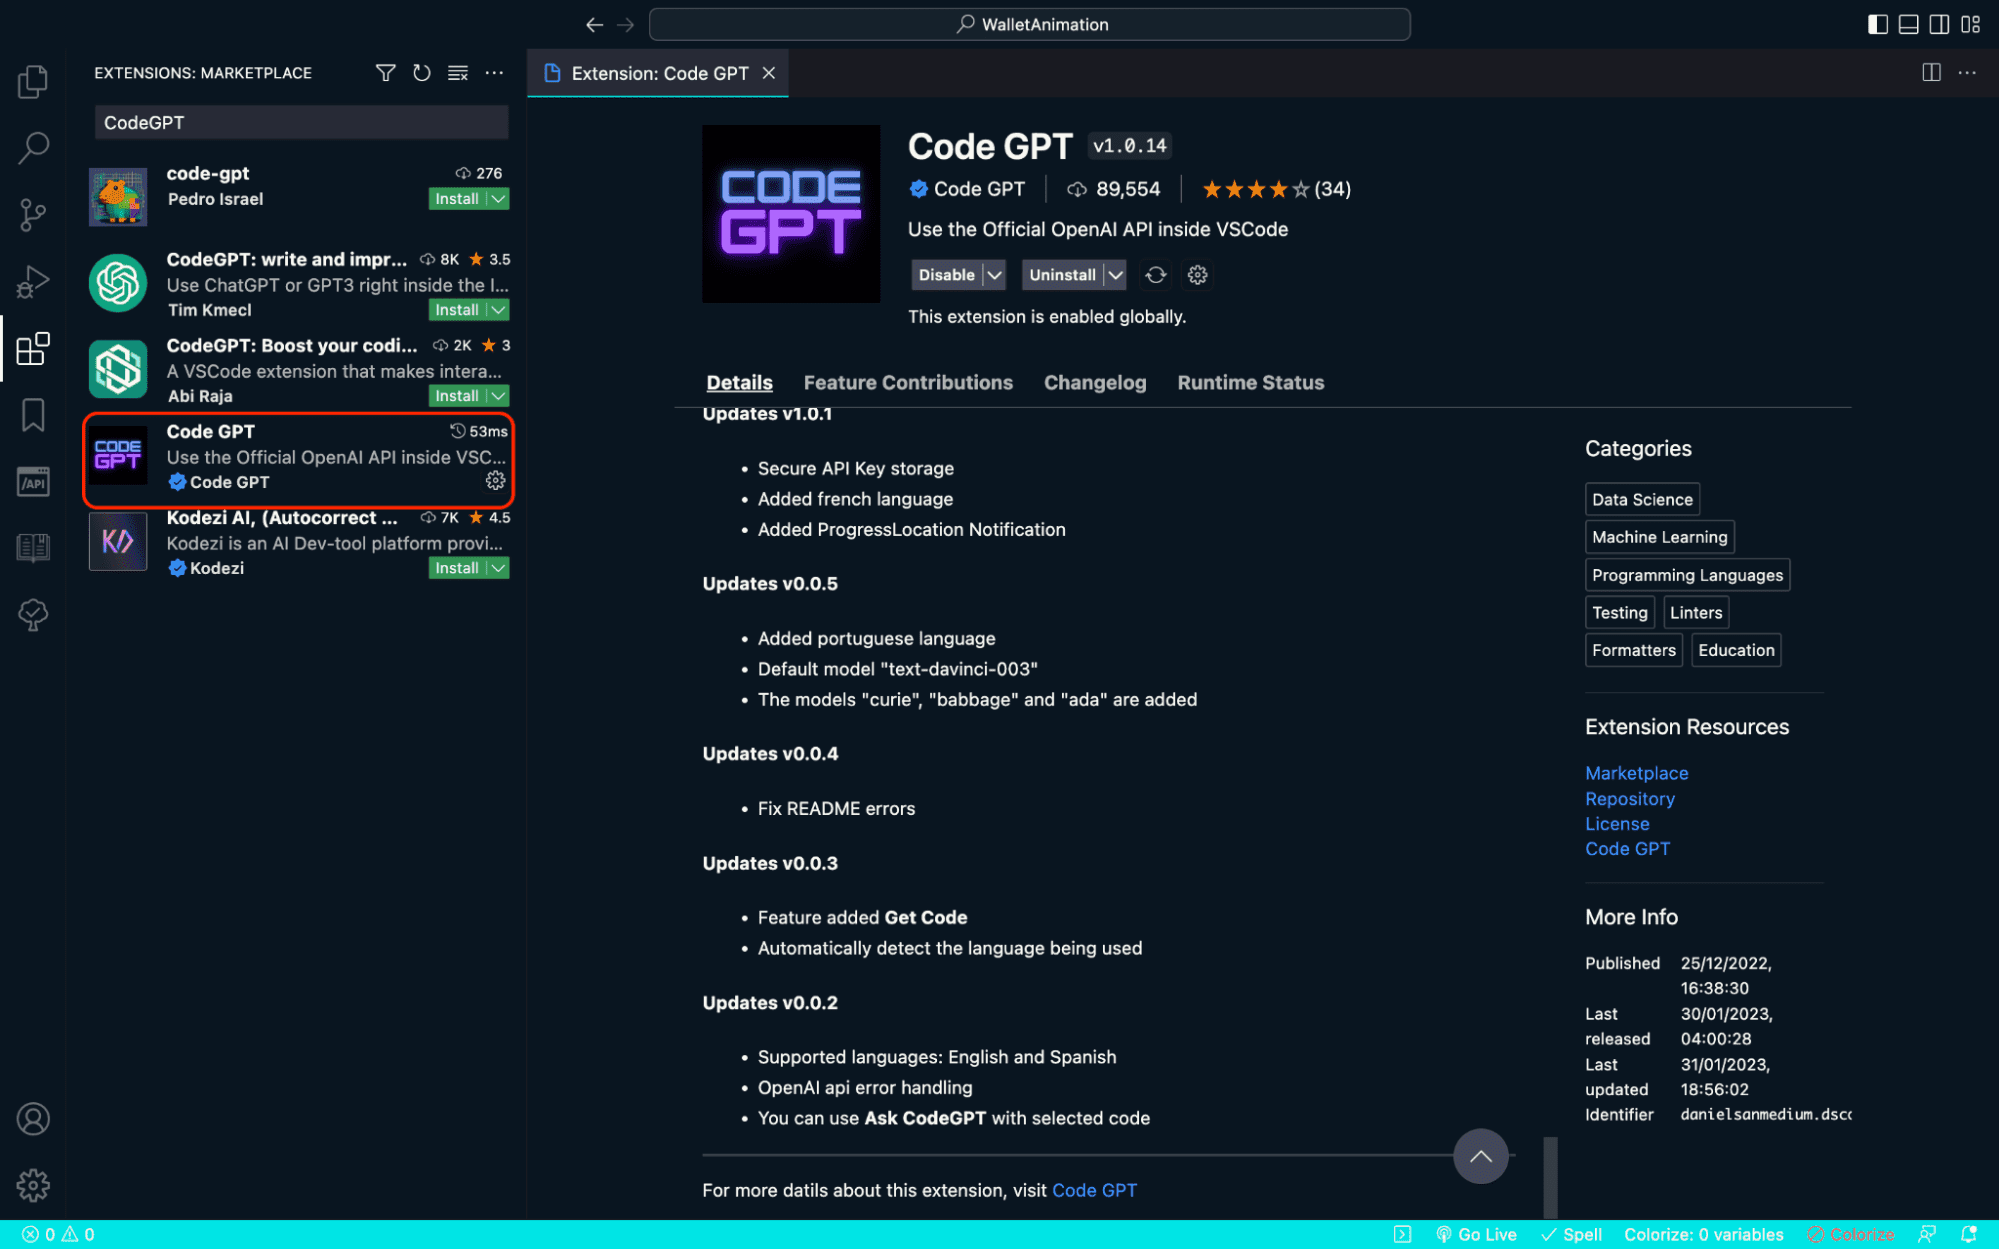Refresh the extensions list
The width and height of the screenshot is (1999, 1250).
pos(422,73)
